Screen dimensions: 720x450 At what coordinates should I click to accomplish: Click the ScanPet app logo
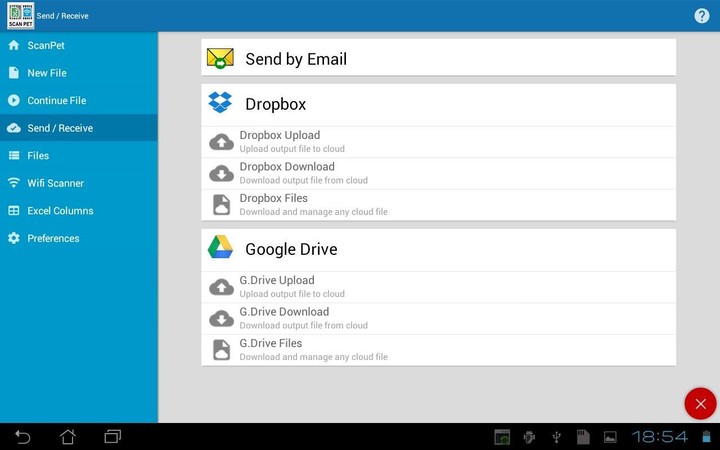pyautogui.click(x=20, y=16)
